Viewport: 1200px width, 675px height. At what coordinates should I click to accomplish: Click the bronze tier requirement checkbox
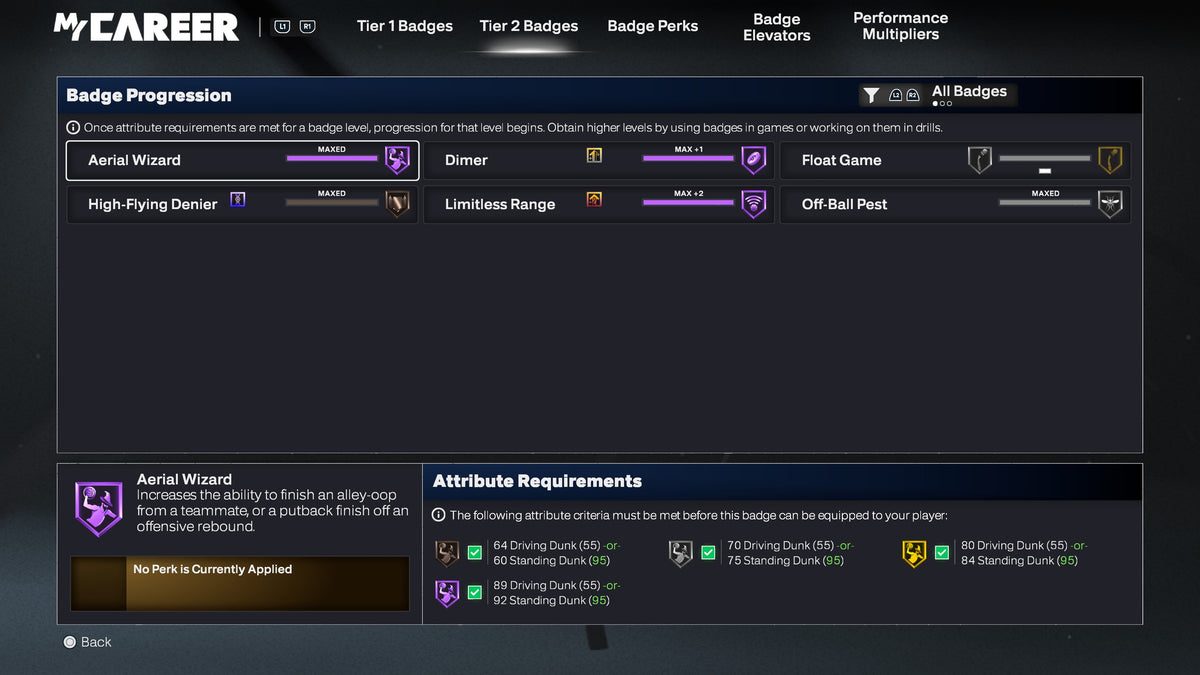(x=474, y=553)
